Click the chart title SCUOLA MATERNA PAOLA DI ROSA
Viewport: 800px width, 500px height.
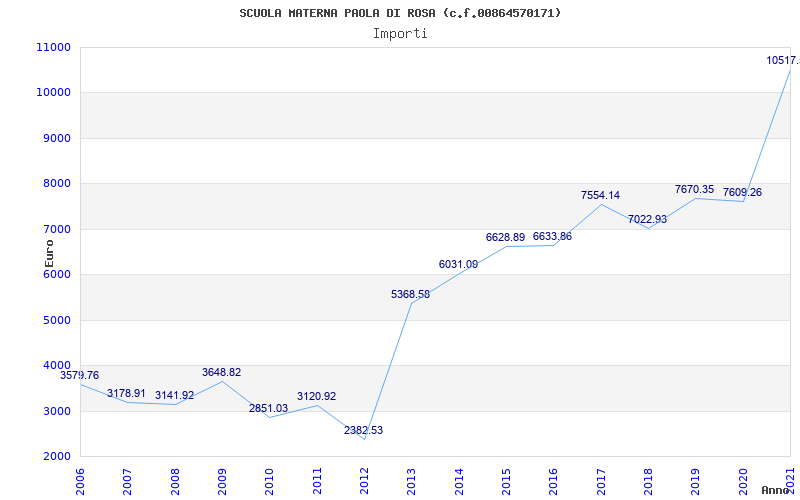pyautogui.click(x=400, y=13)
